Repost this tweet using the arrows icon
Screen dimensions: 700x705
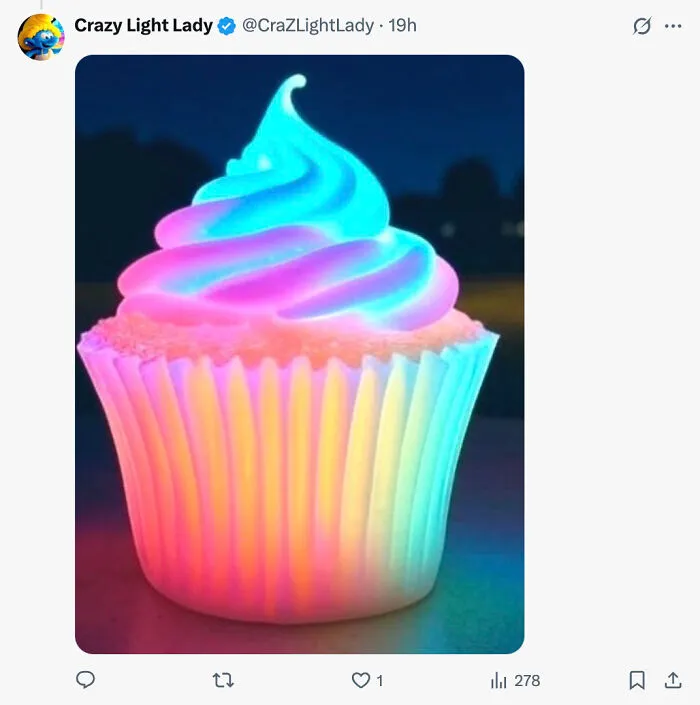click(x=223, y=680)
